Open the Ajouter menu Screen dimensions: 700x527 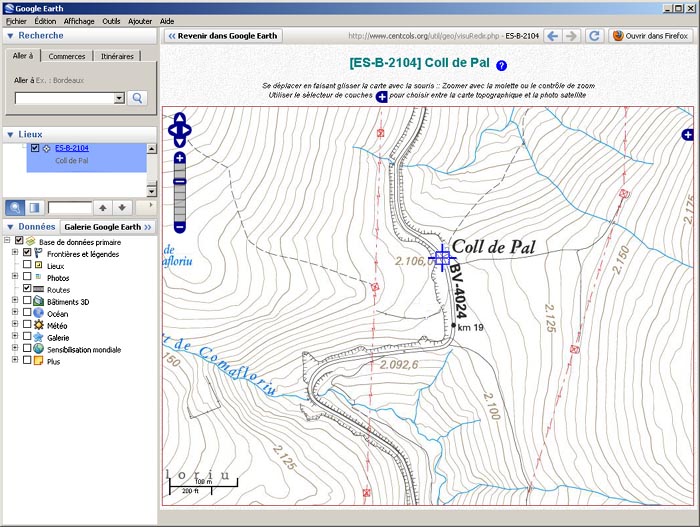140,21
